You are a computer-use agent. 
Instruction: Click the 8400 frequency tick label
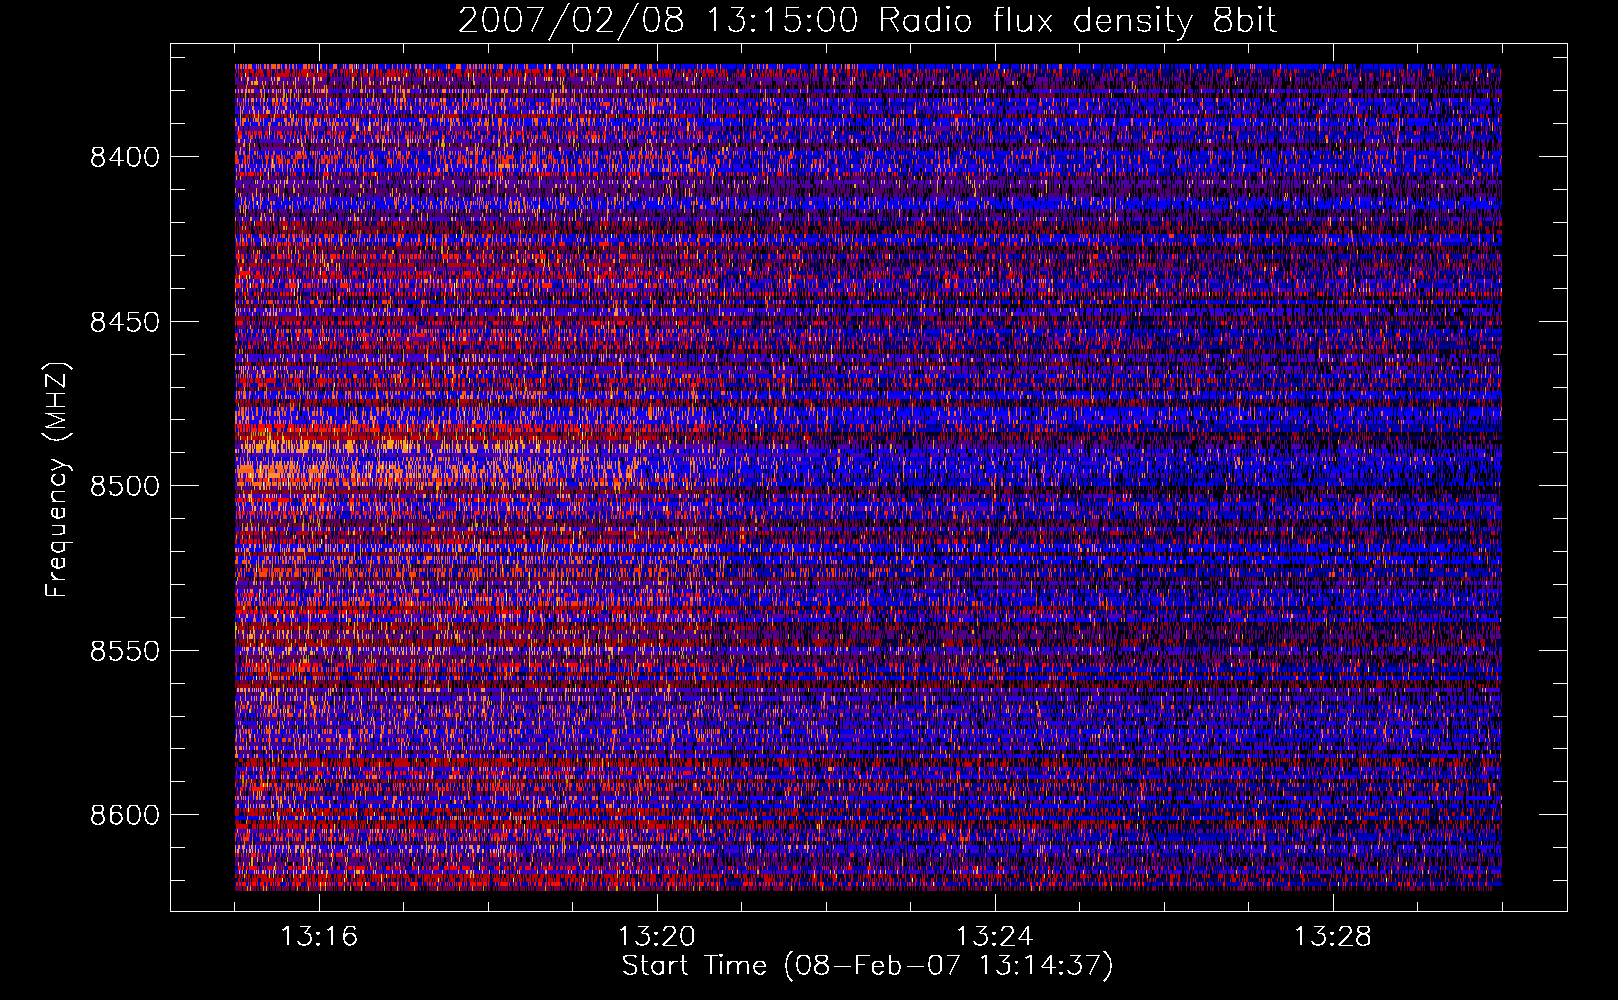124,157
